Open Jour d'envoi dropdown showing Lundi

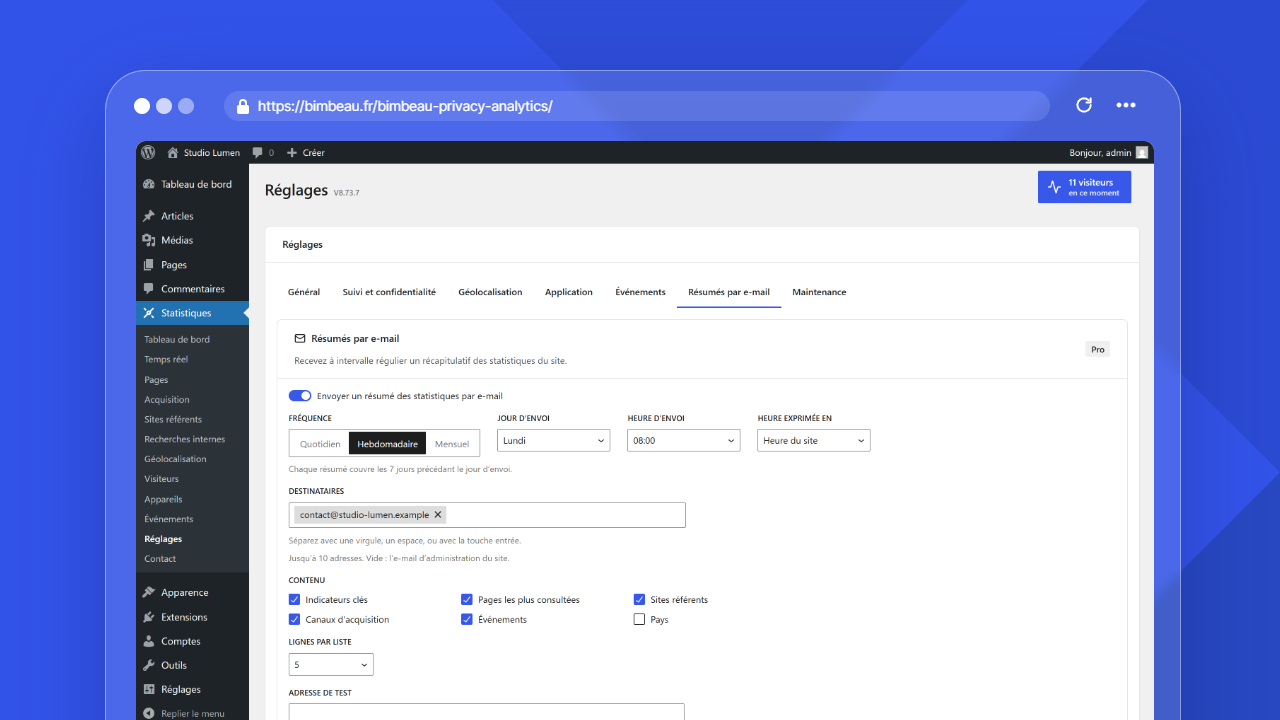(553, 441)
